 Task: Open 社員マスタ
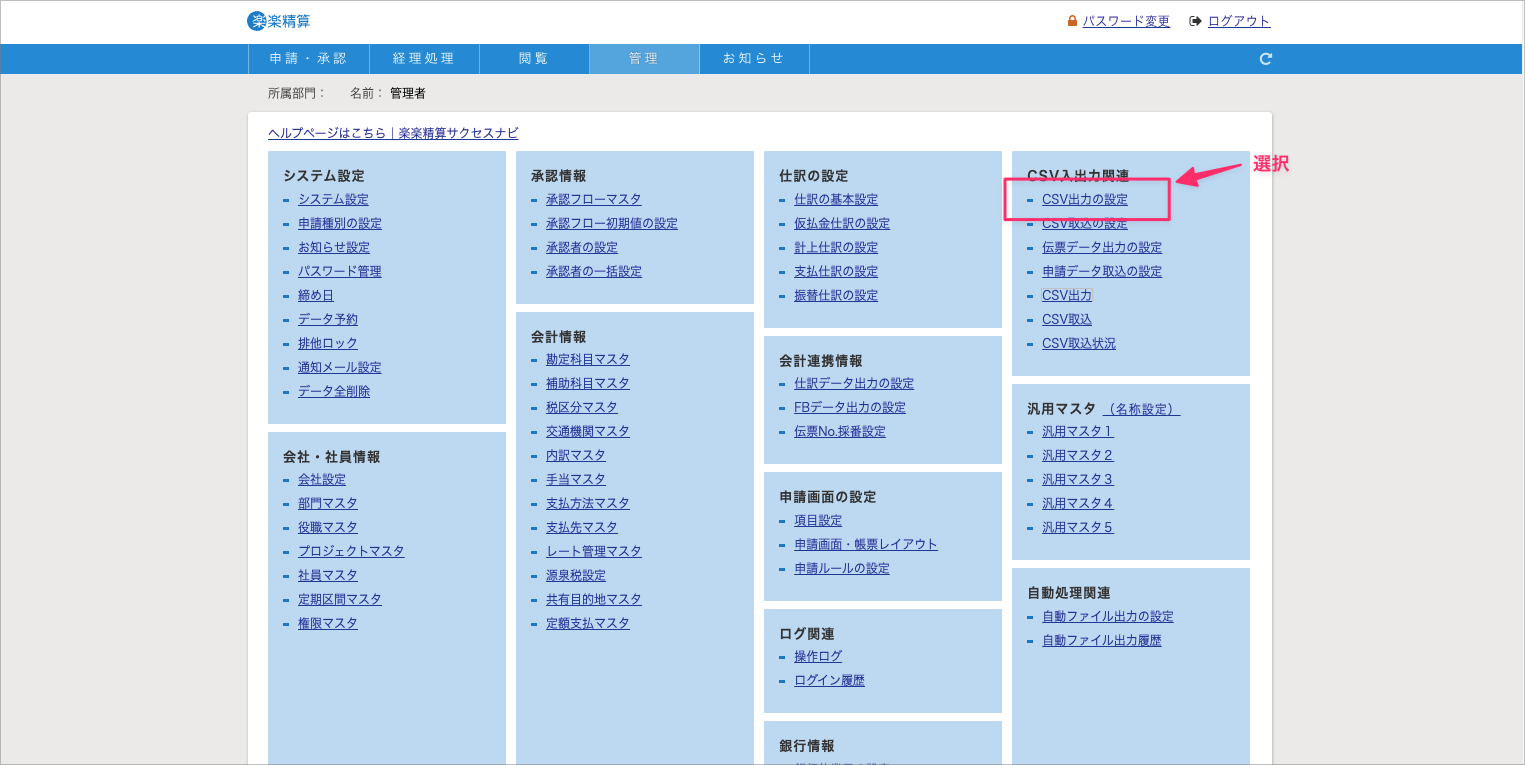(x=328, y=576)
